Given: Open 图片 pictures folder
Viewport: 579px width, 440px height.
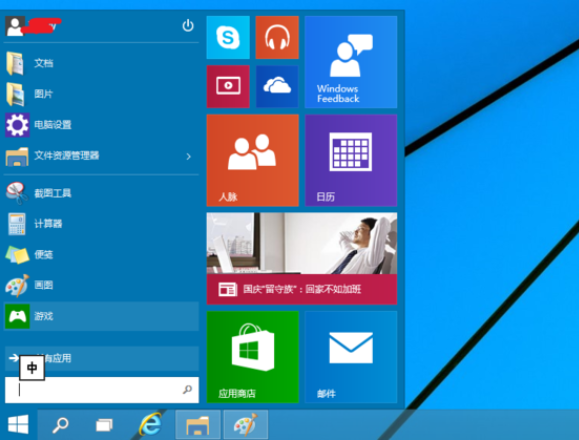Looking at the screenshot, I should 101,94.
